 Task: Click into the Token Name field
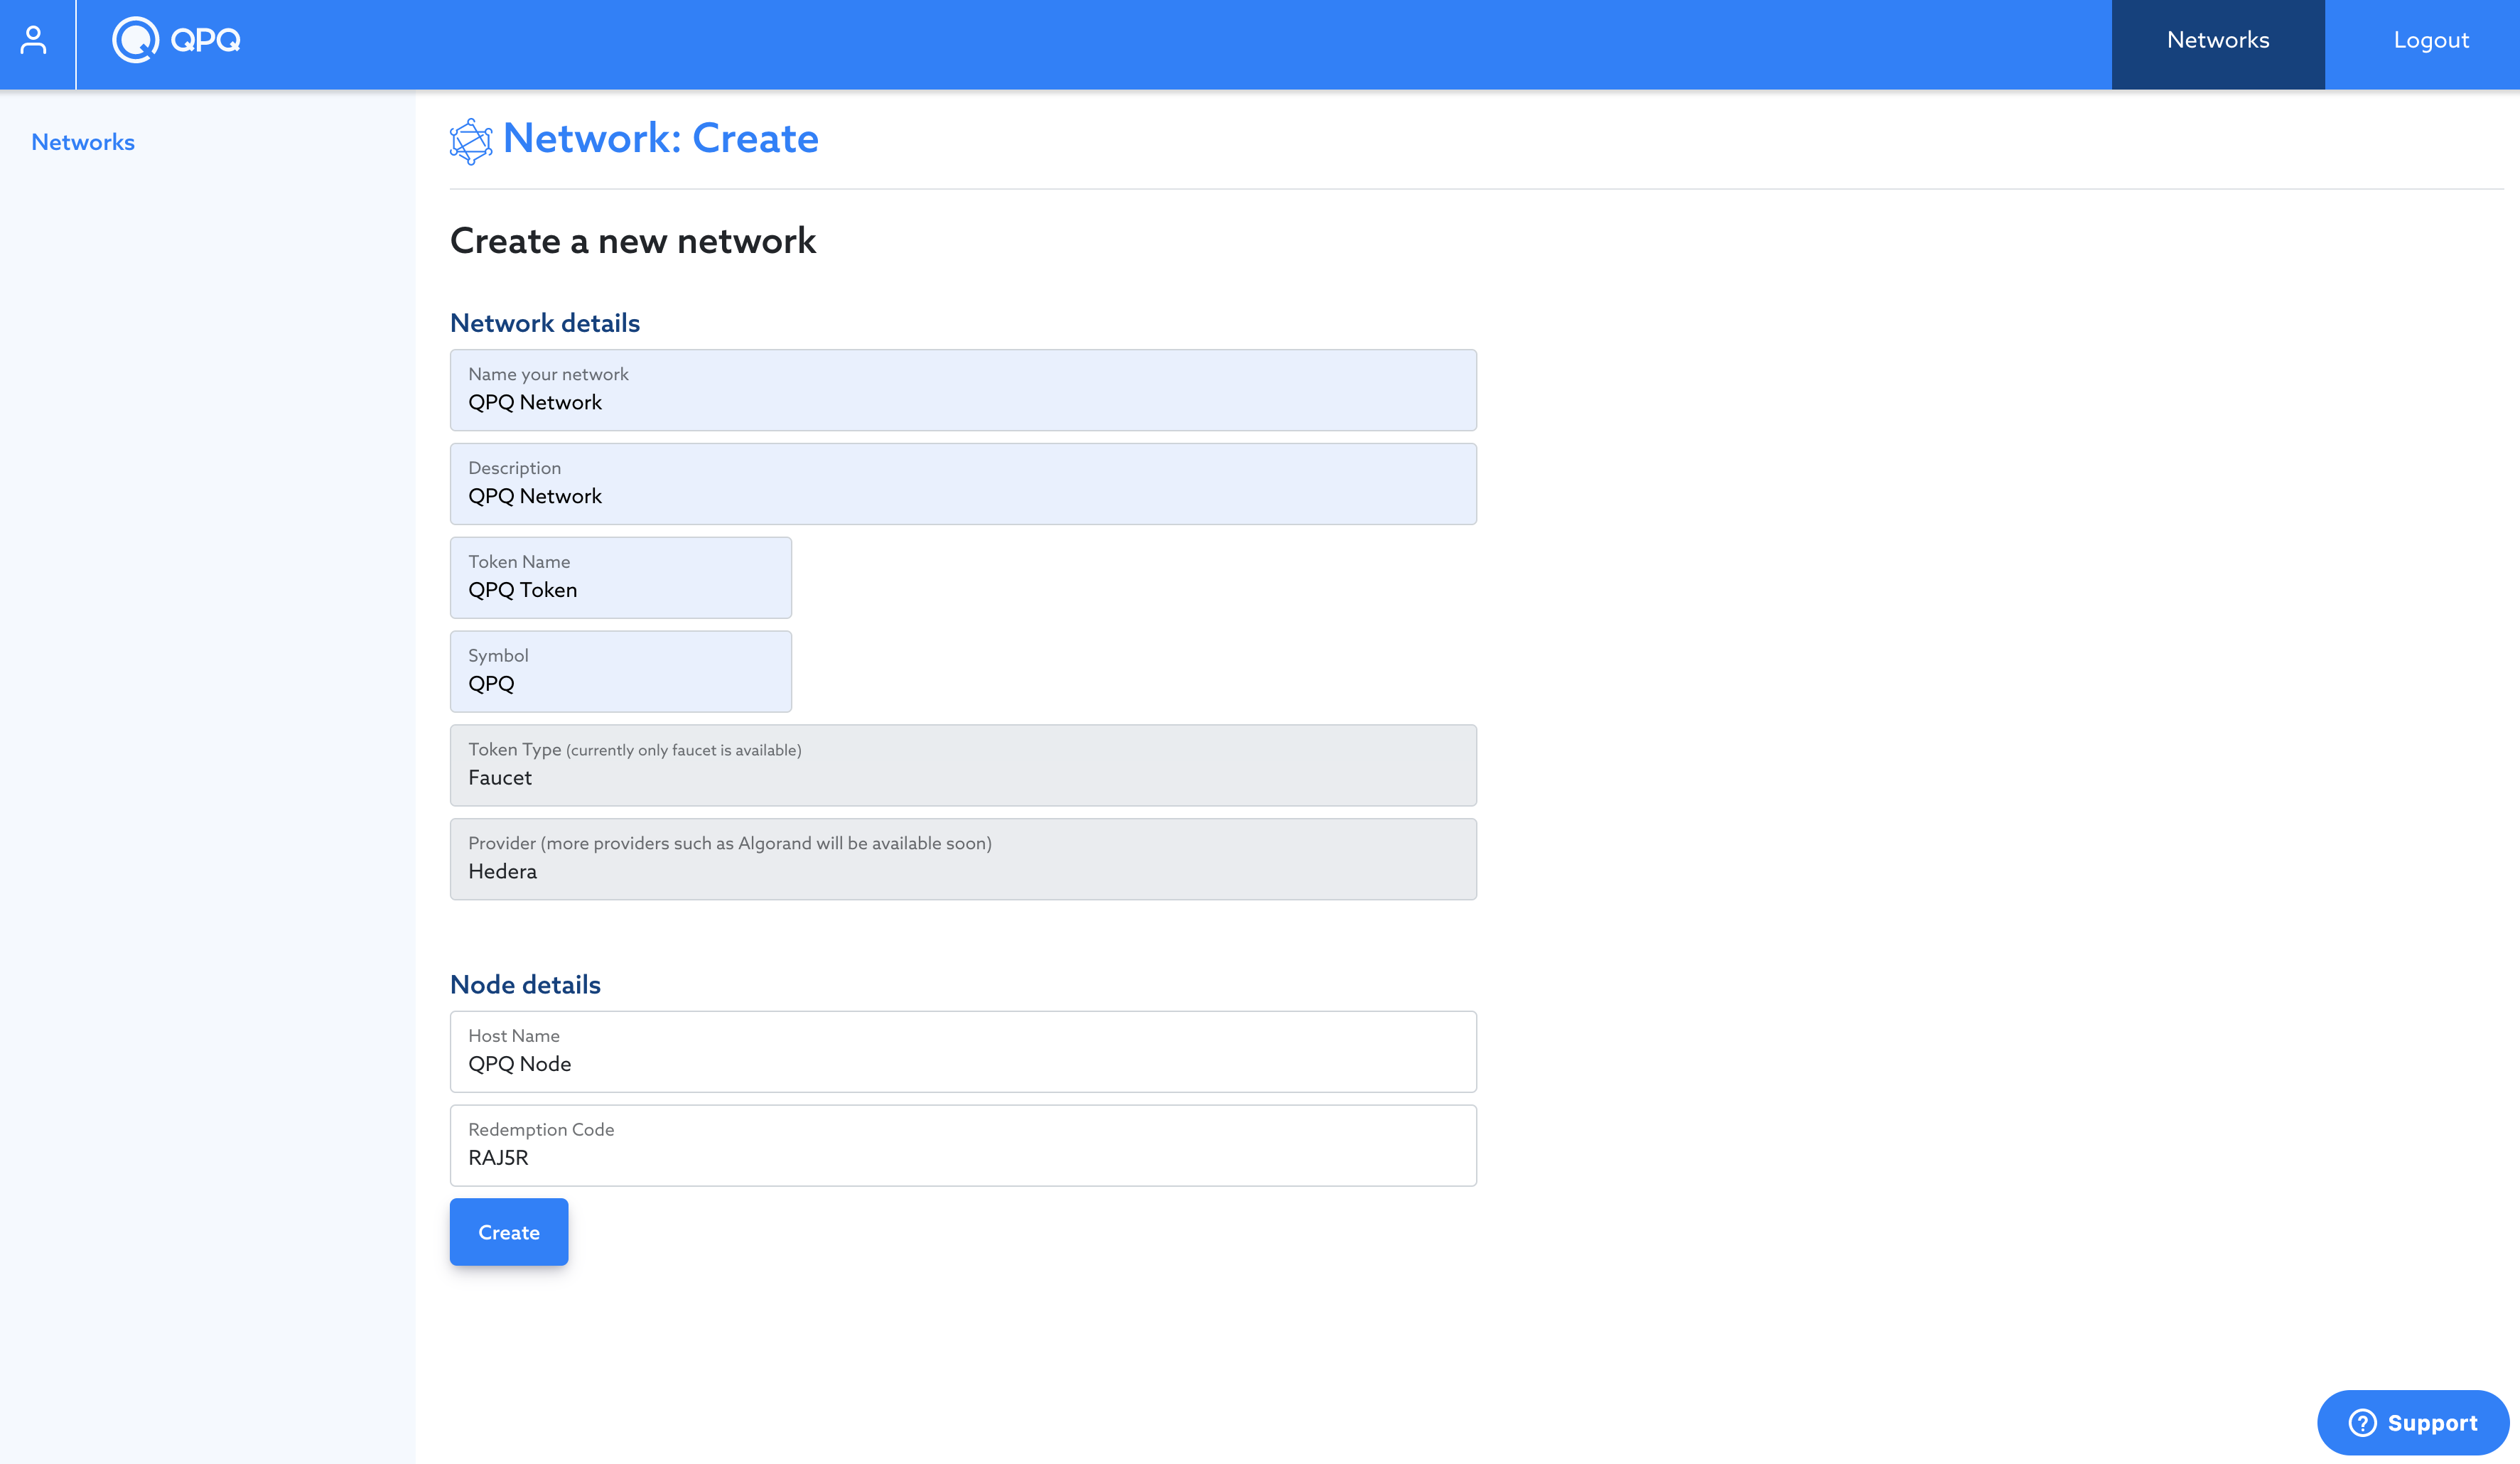[620, 577]
